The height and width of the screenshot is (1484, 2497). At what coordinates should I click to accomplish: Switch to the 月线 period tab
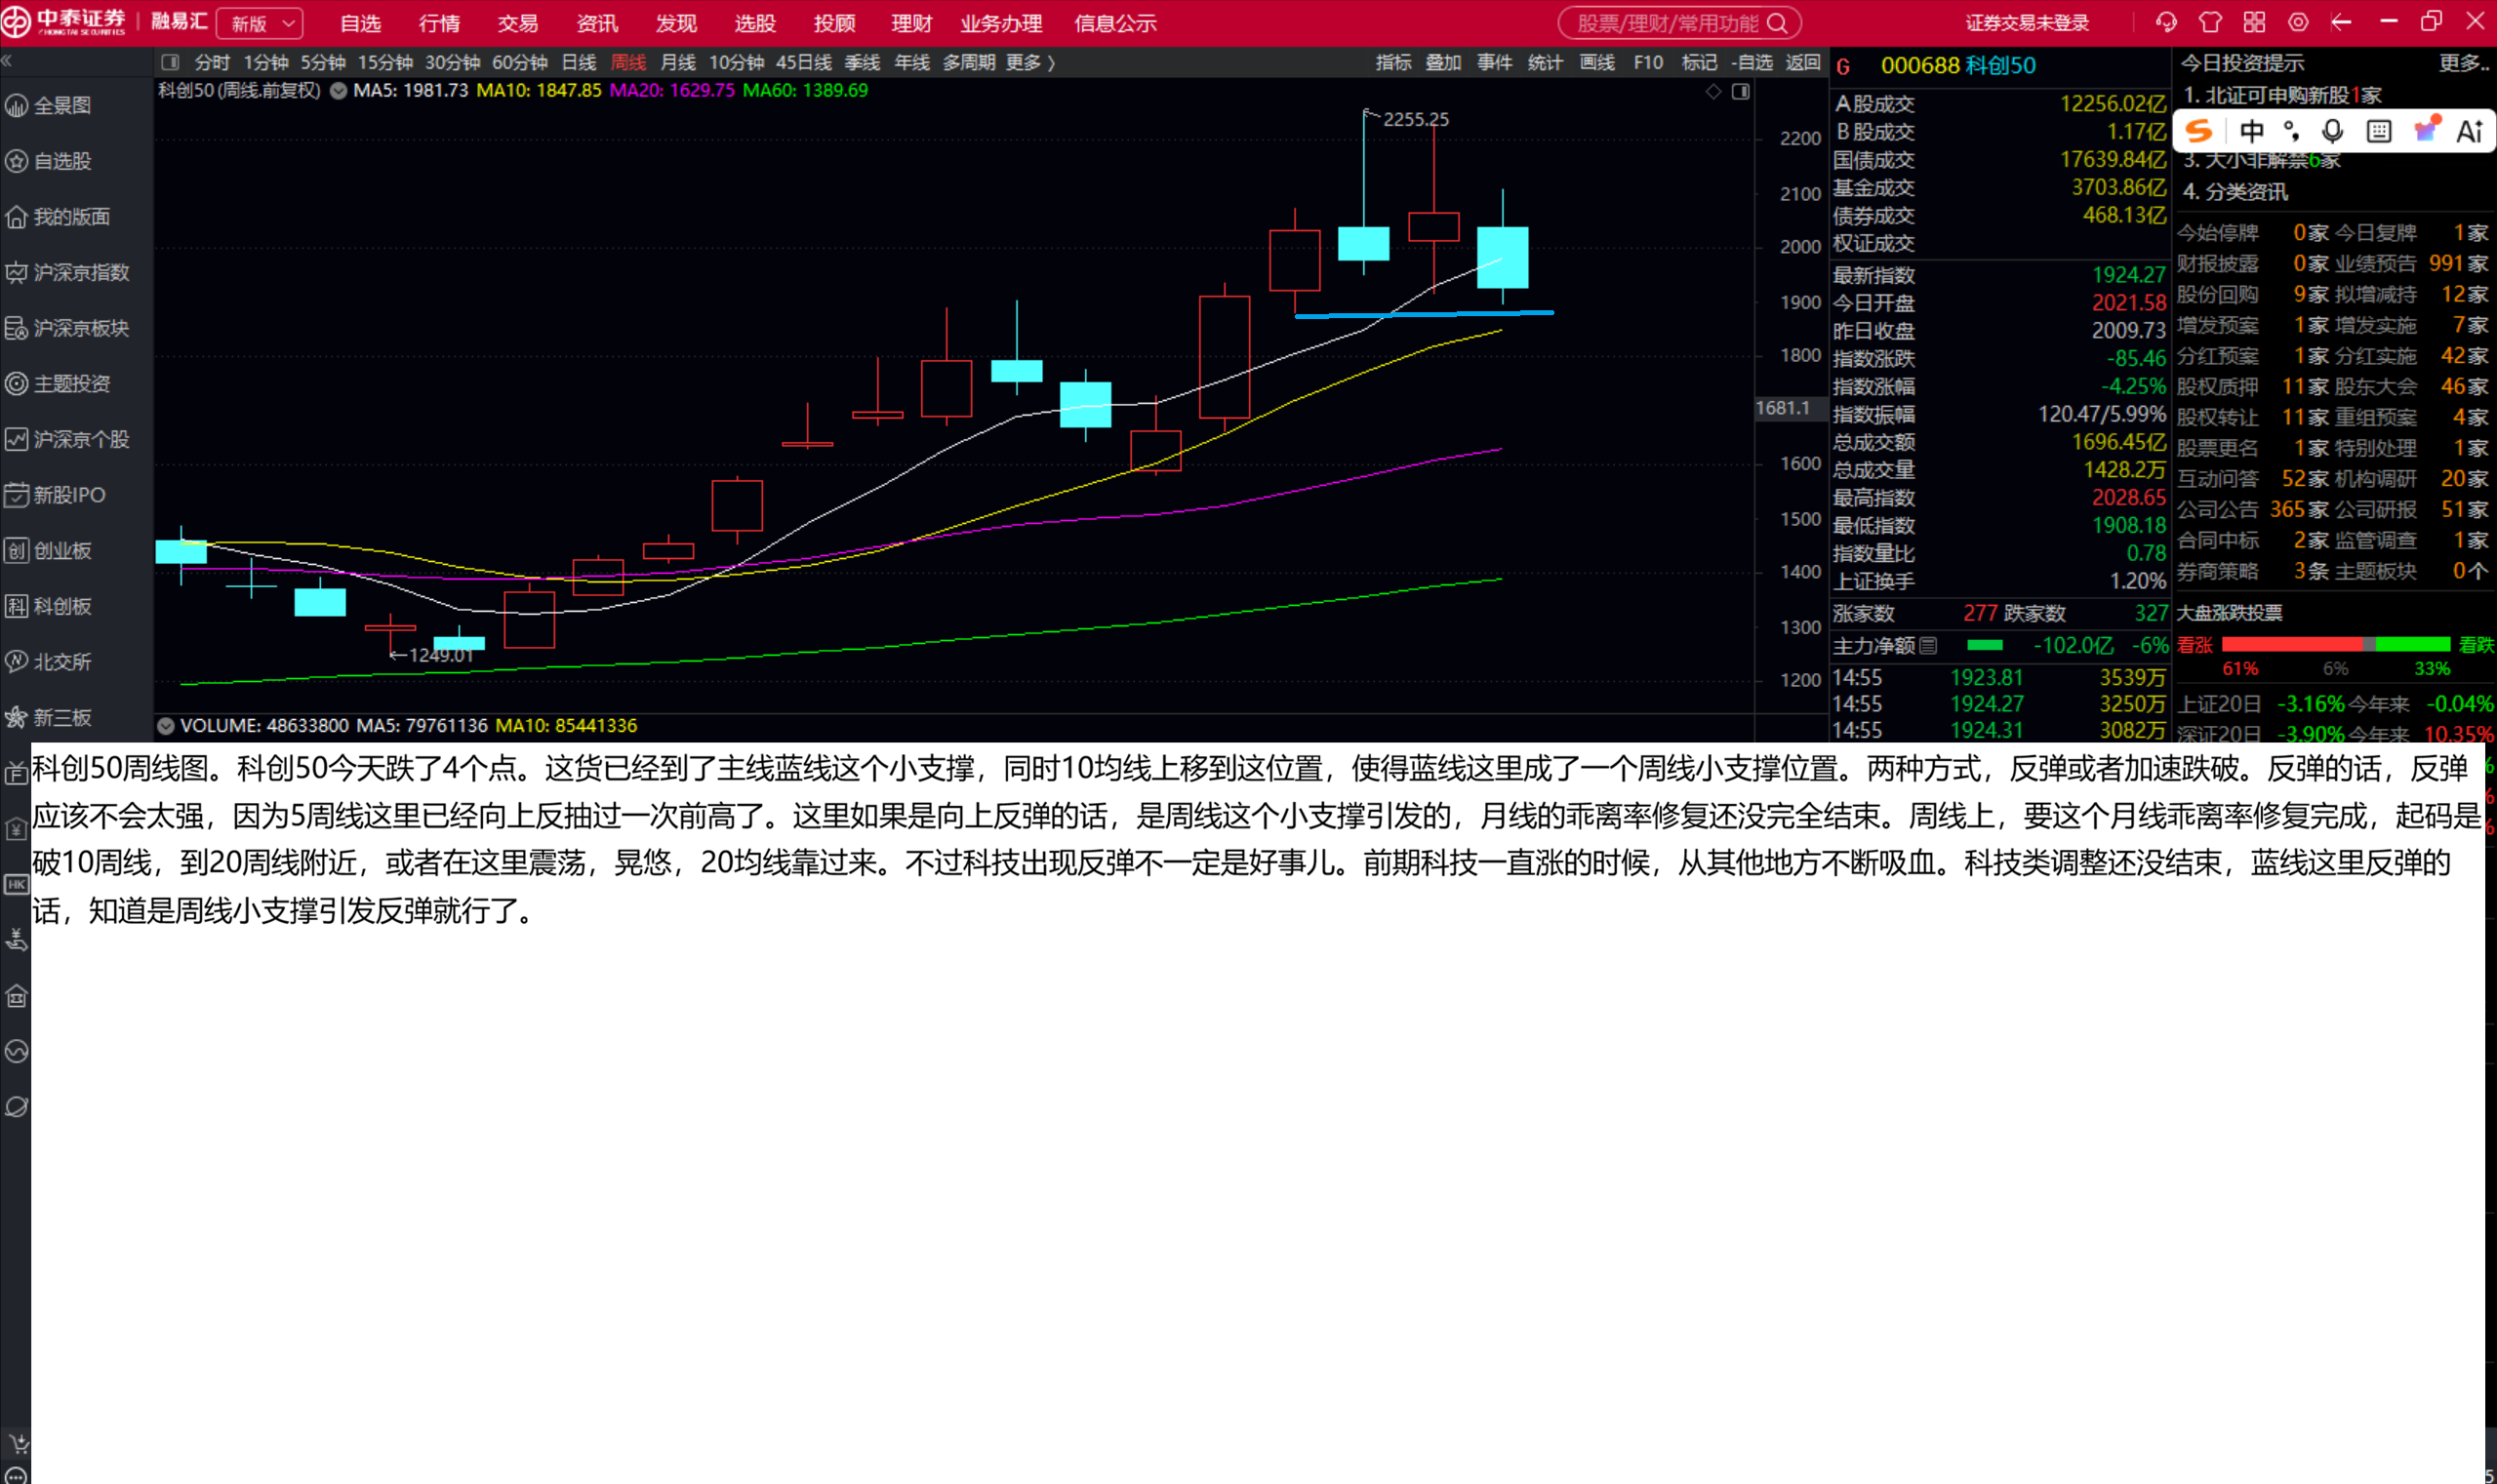678,63
